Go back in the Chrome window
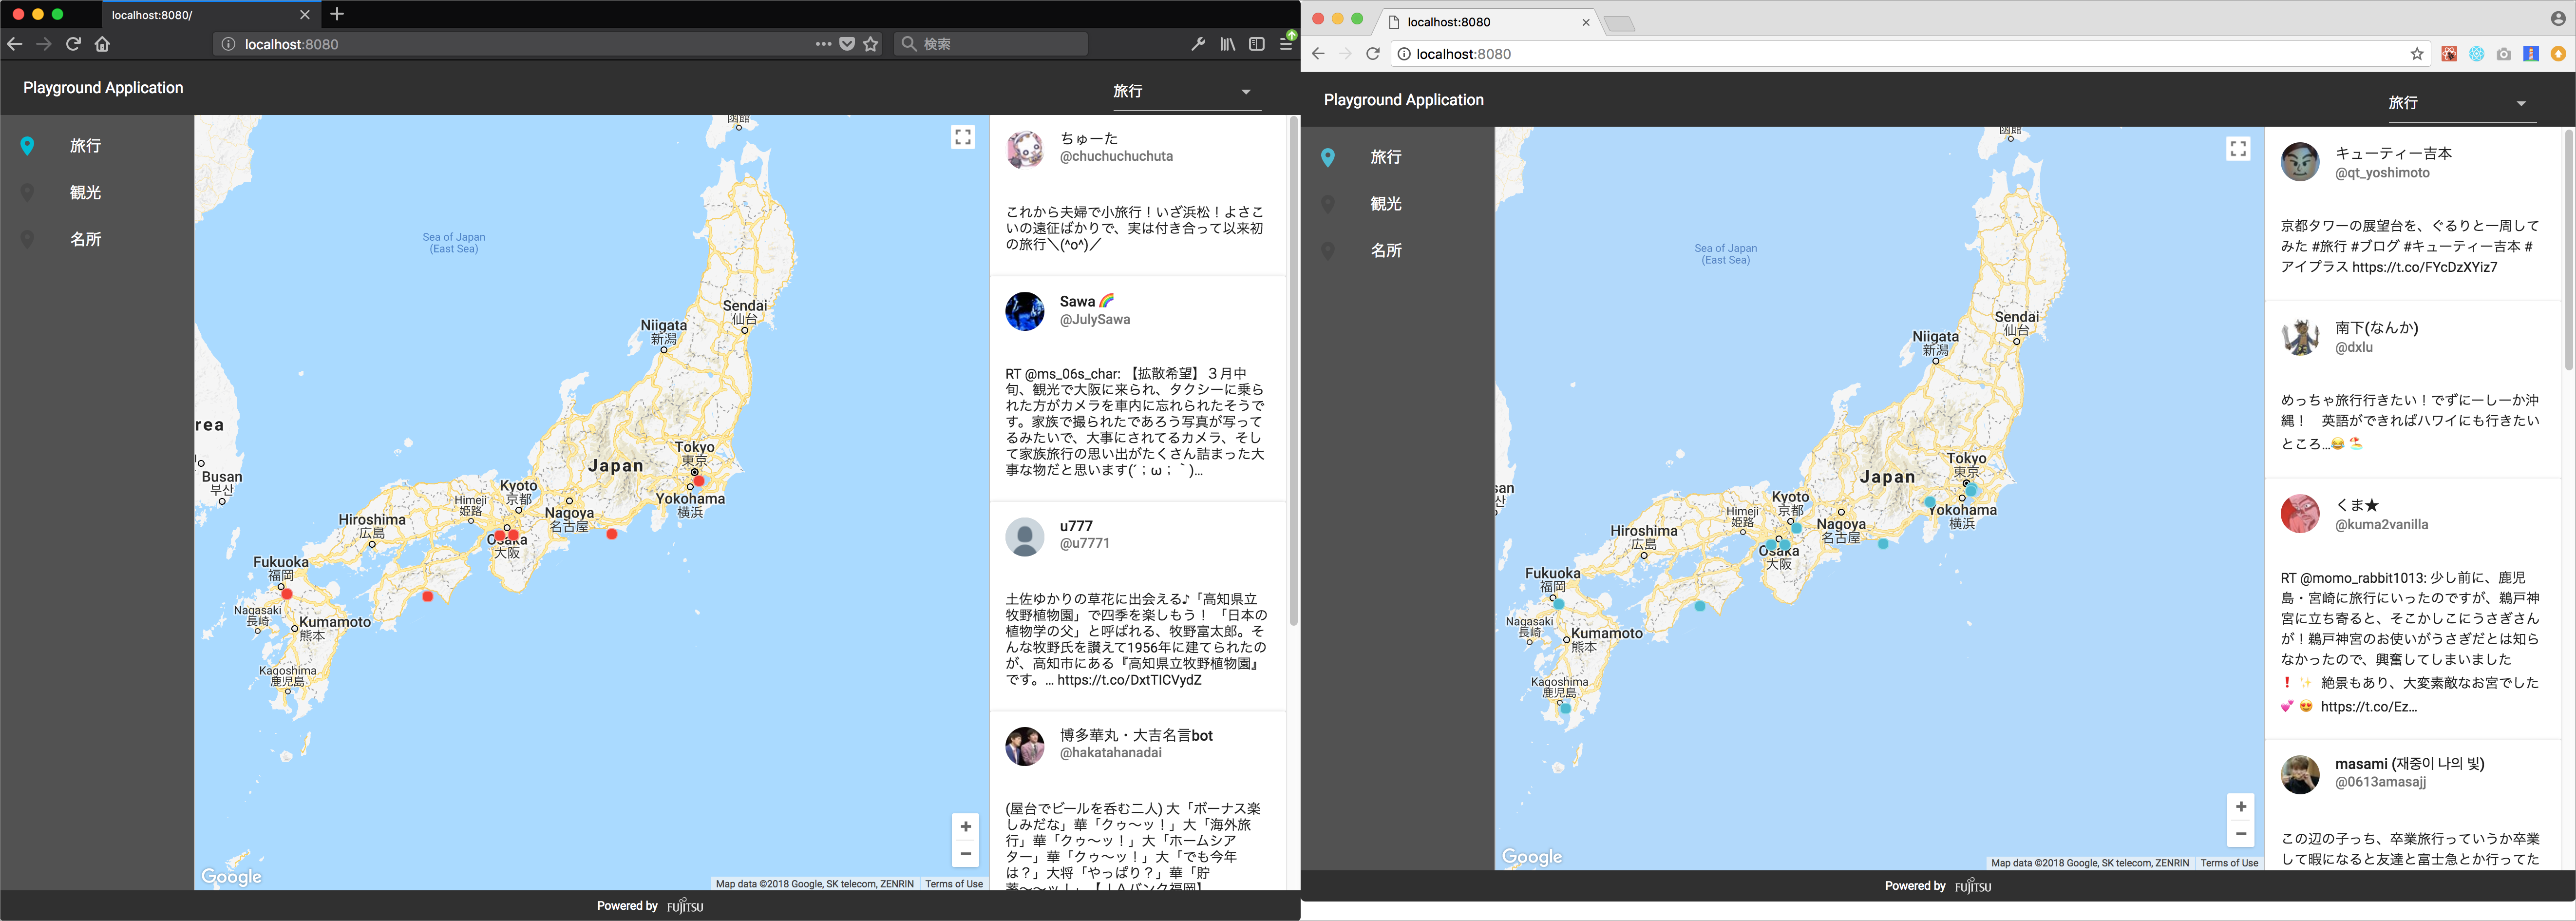The height and width of the screenshot is (921, 2576). [1318, 54]
